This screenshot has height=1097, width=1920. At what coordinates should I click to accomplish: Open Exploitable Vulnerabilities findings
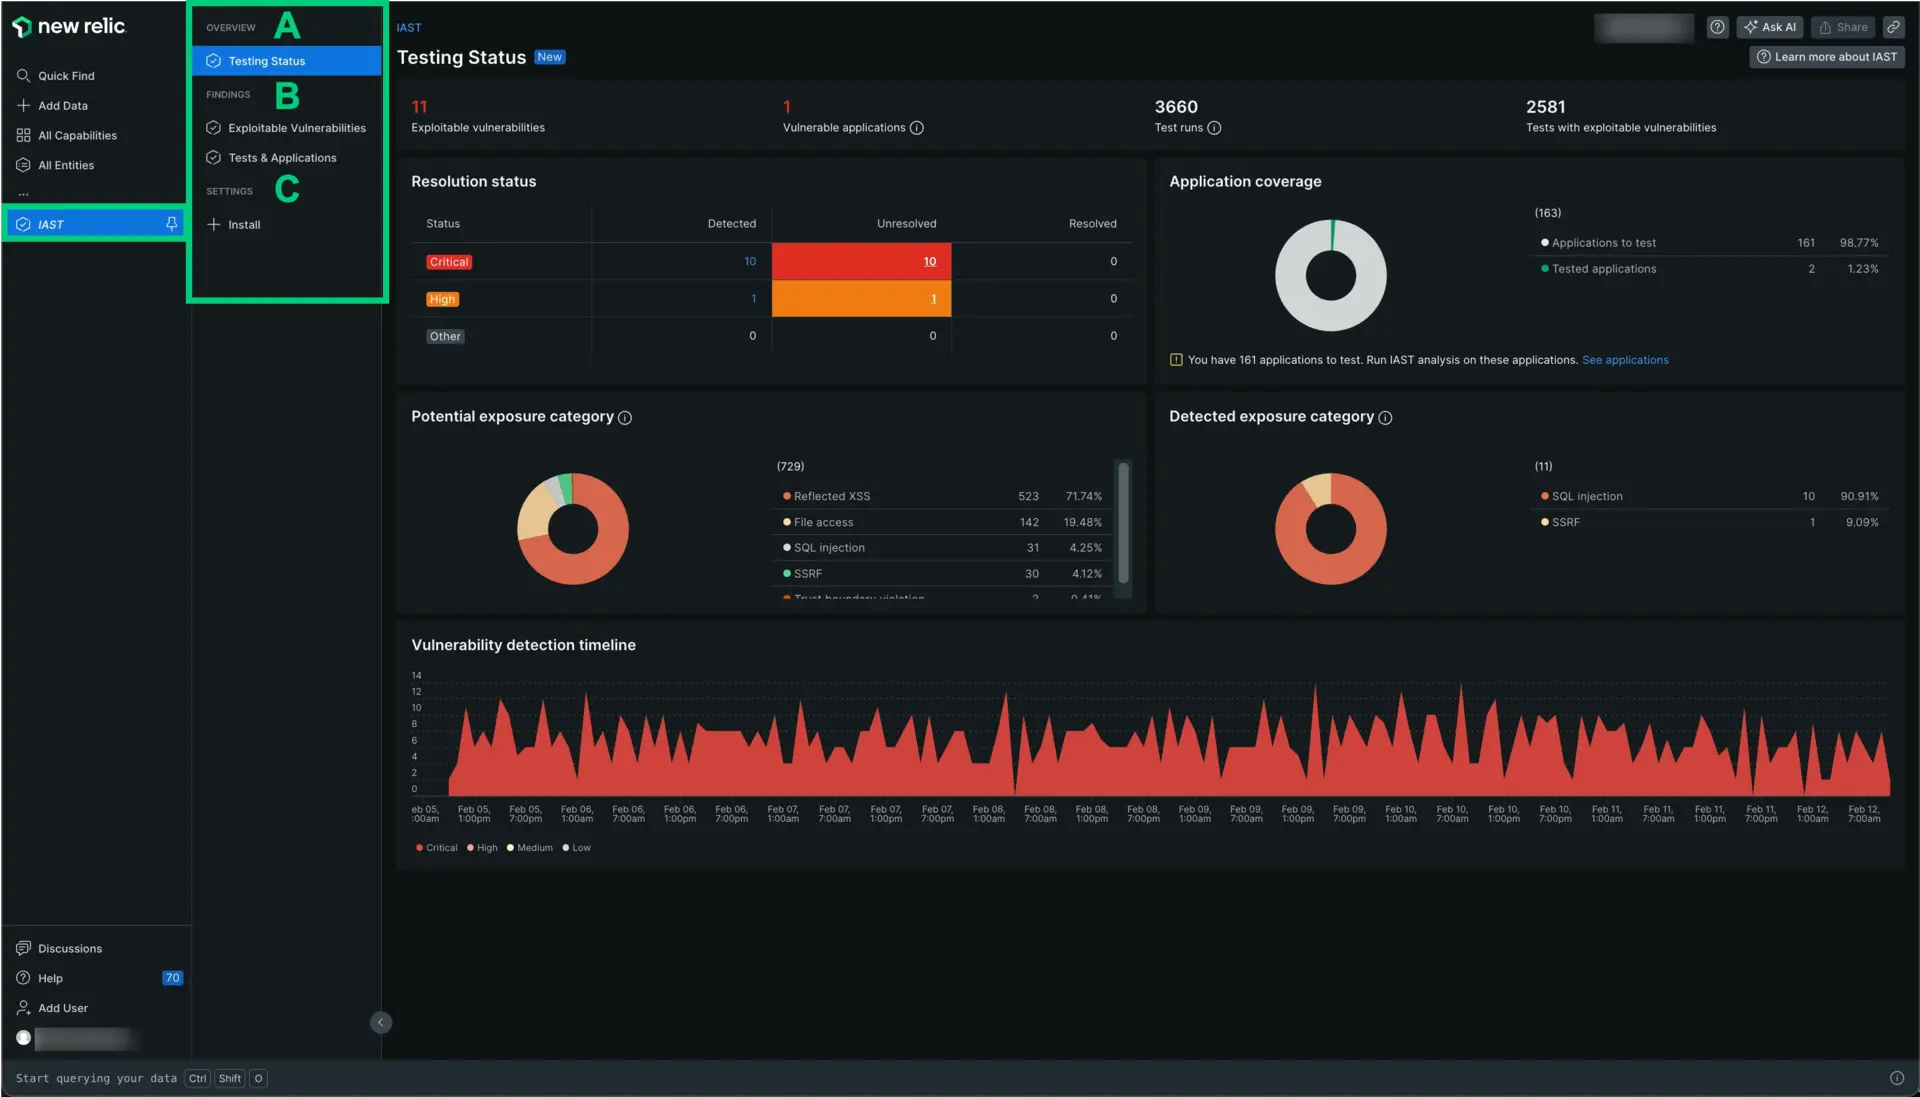coord(286,128)
